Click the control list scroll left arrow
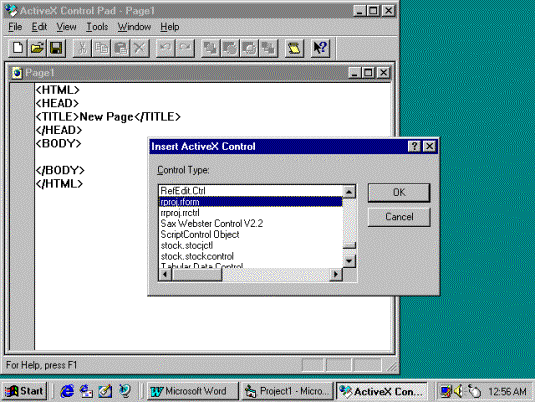Image resolution: width=535 pixels, height=402 pixels. (x=165, y=274)
